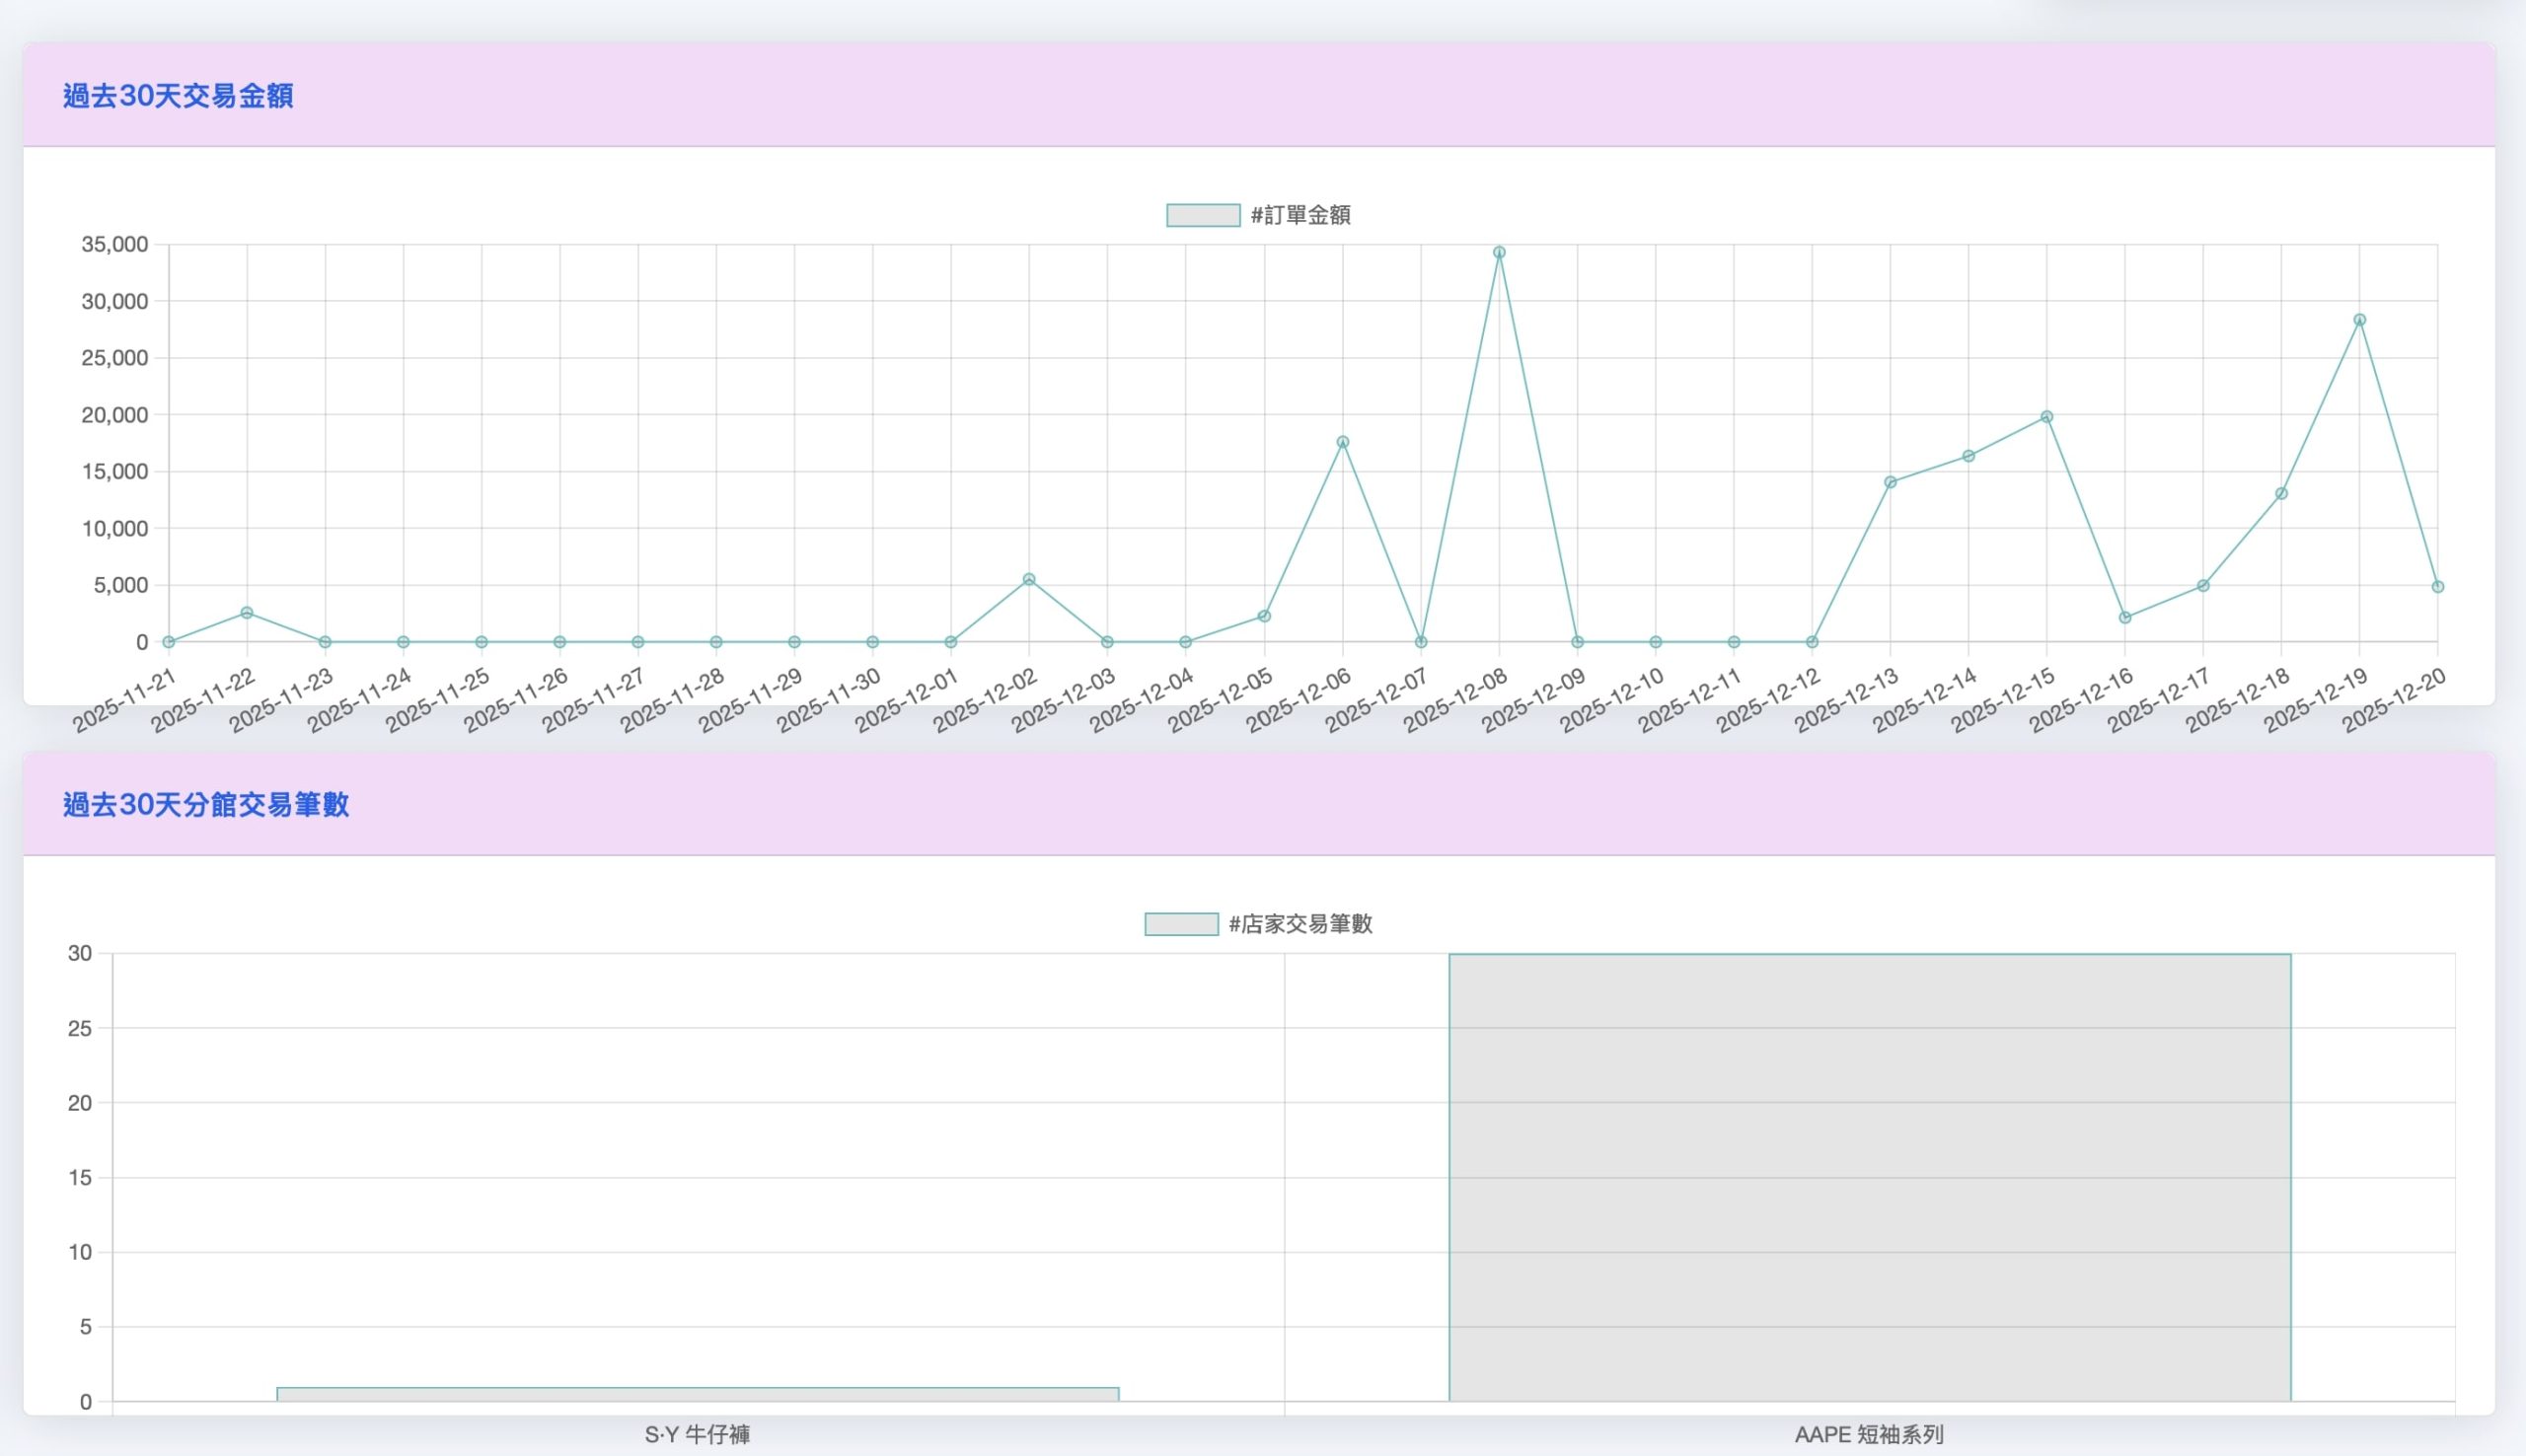The width and height of the screenshot is (2526, 1456).
Task: Click the data point for 2025-12-15
Action: pyautogui.click(x=2047, y=417)
